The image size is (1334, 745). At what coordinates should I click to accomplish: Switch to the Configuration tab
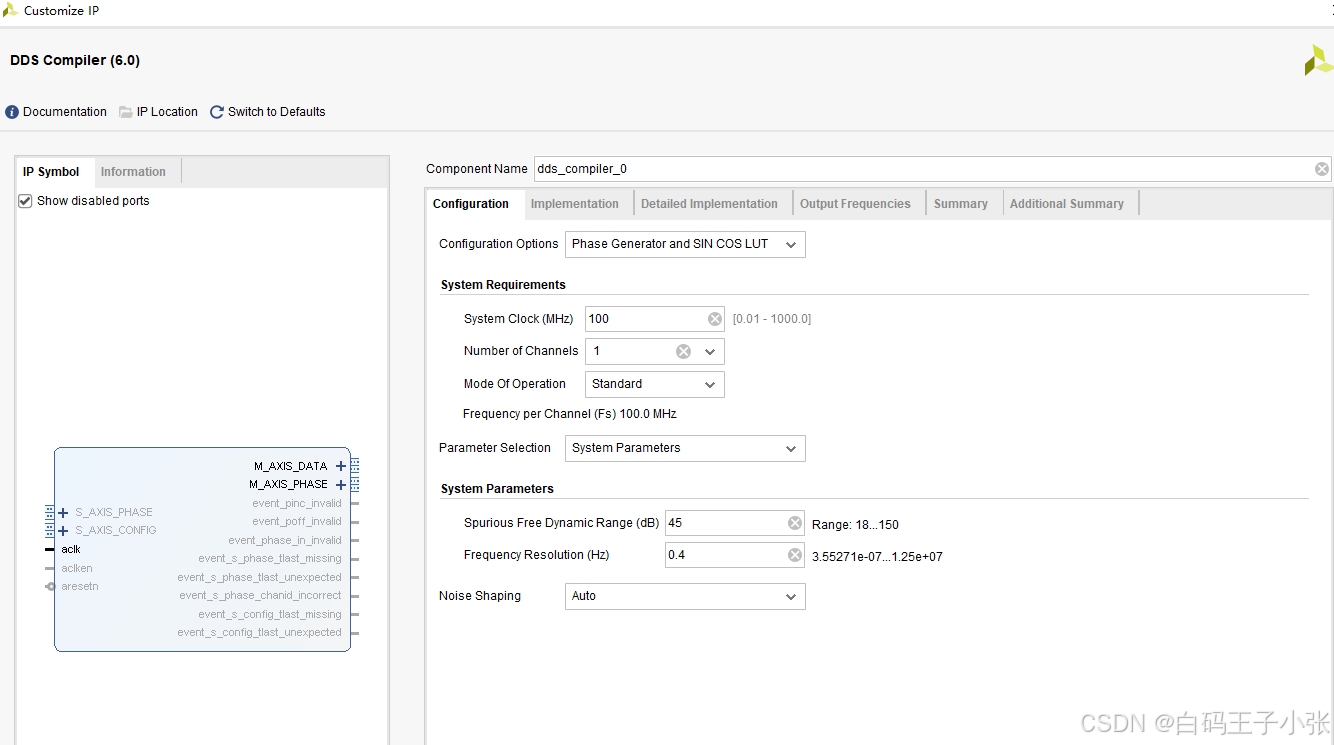(x=471, y=204)
